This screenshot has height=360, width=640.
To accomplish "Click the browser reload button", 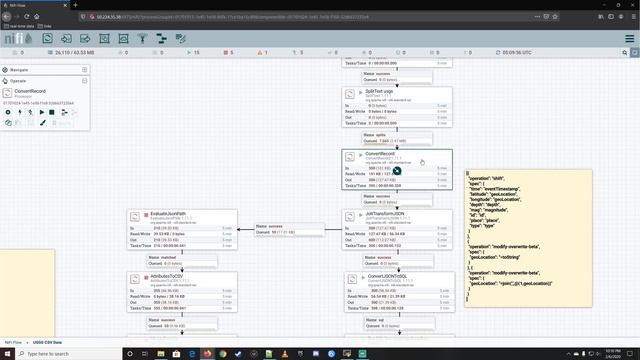I will click(x=27, y=17).
